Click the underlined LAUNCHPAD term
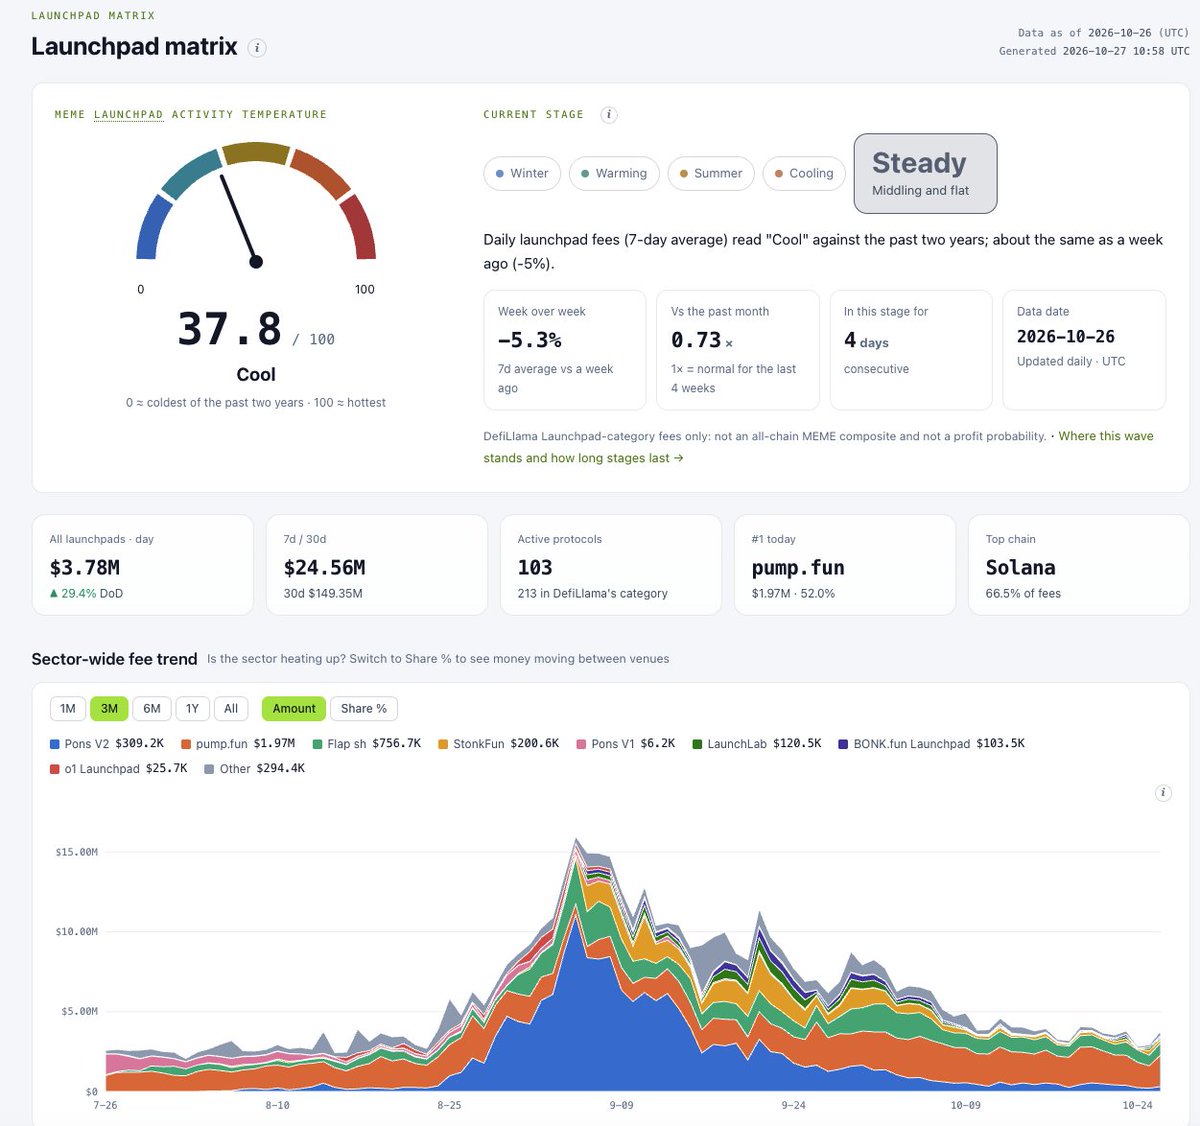The image size is (1200, 1126). [128, 115]
